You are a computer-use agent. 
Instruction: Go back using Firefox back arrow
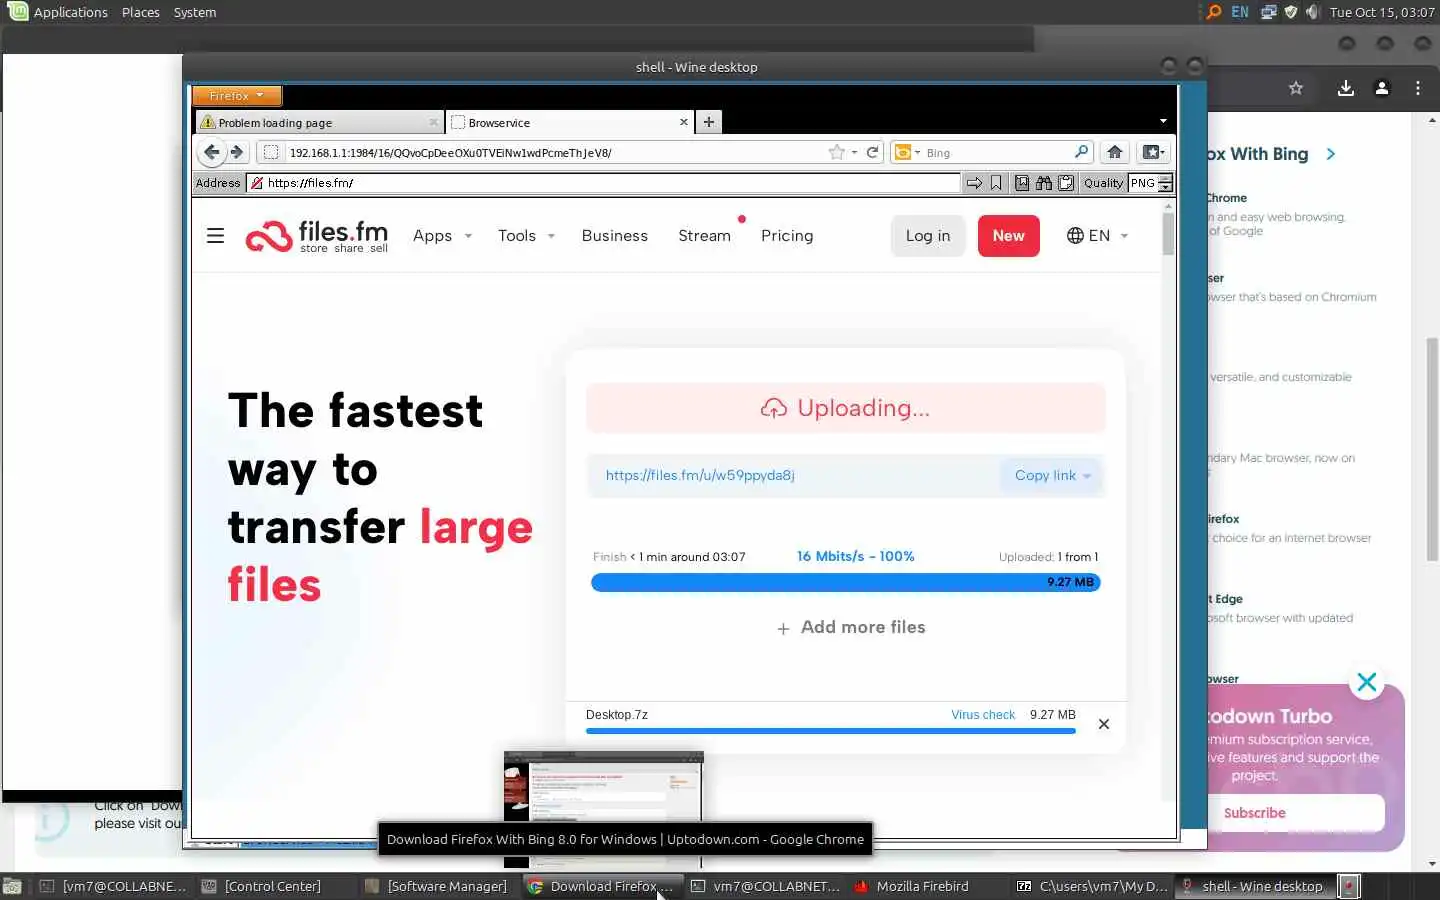tap(211, 152)
